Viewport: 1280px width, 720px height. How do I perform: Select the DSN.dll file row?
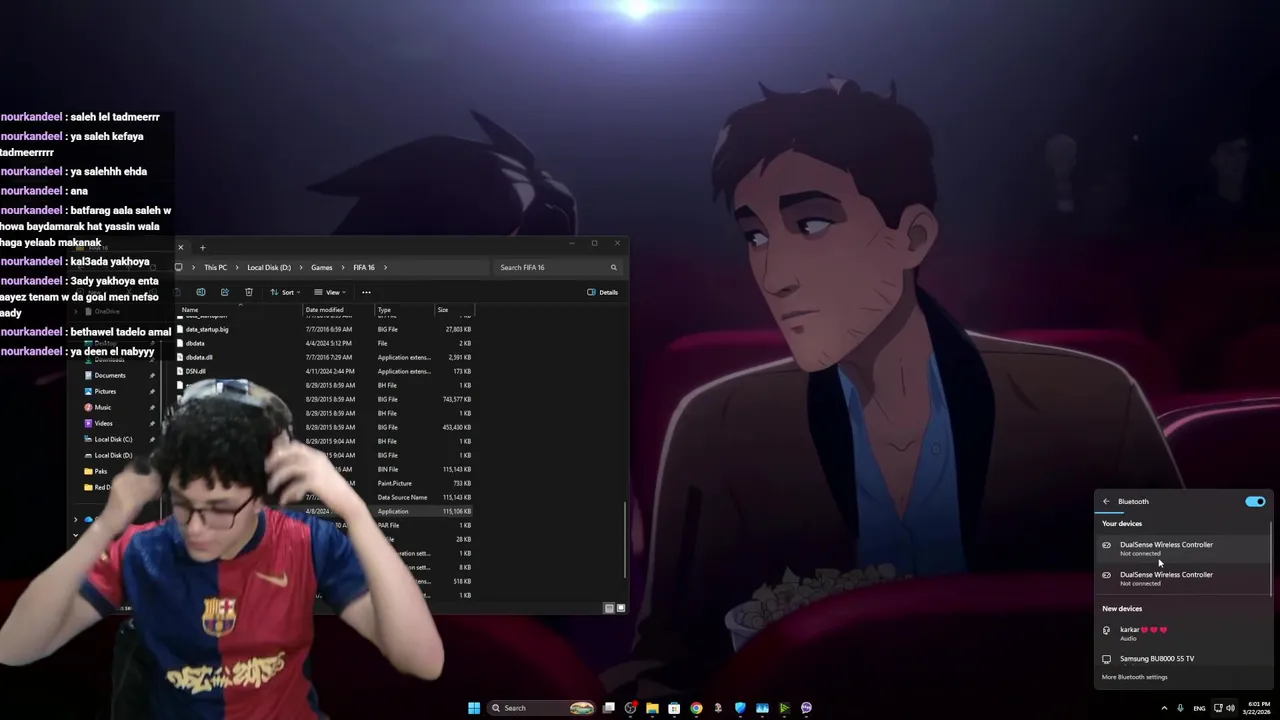324,371
